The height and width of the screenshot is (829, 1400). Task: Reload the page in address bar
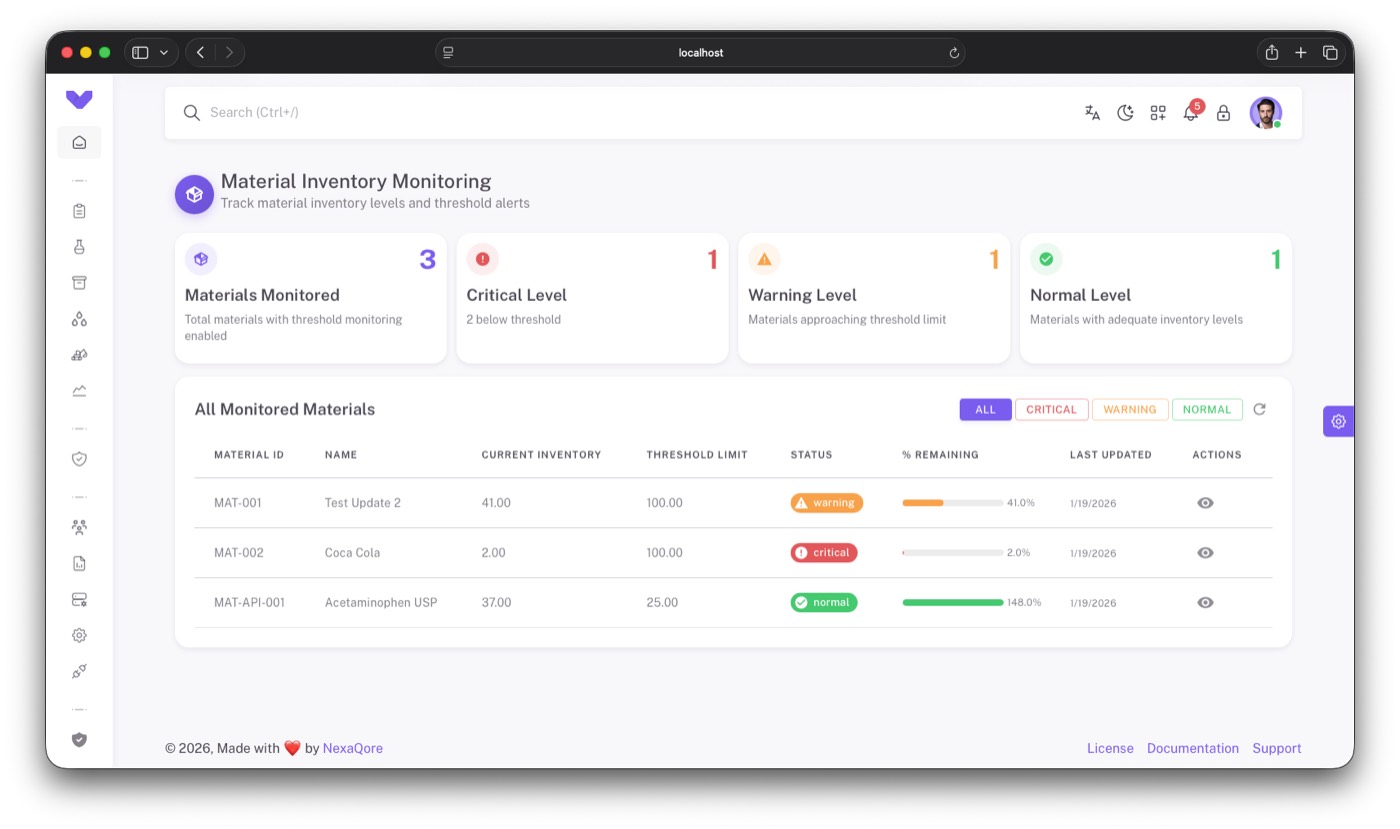(954, 53)
